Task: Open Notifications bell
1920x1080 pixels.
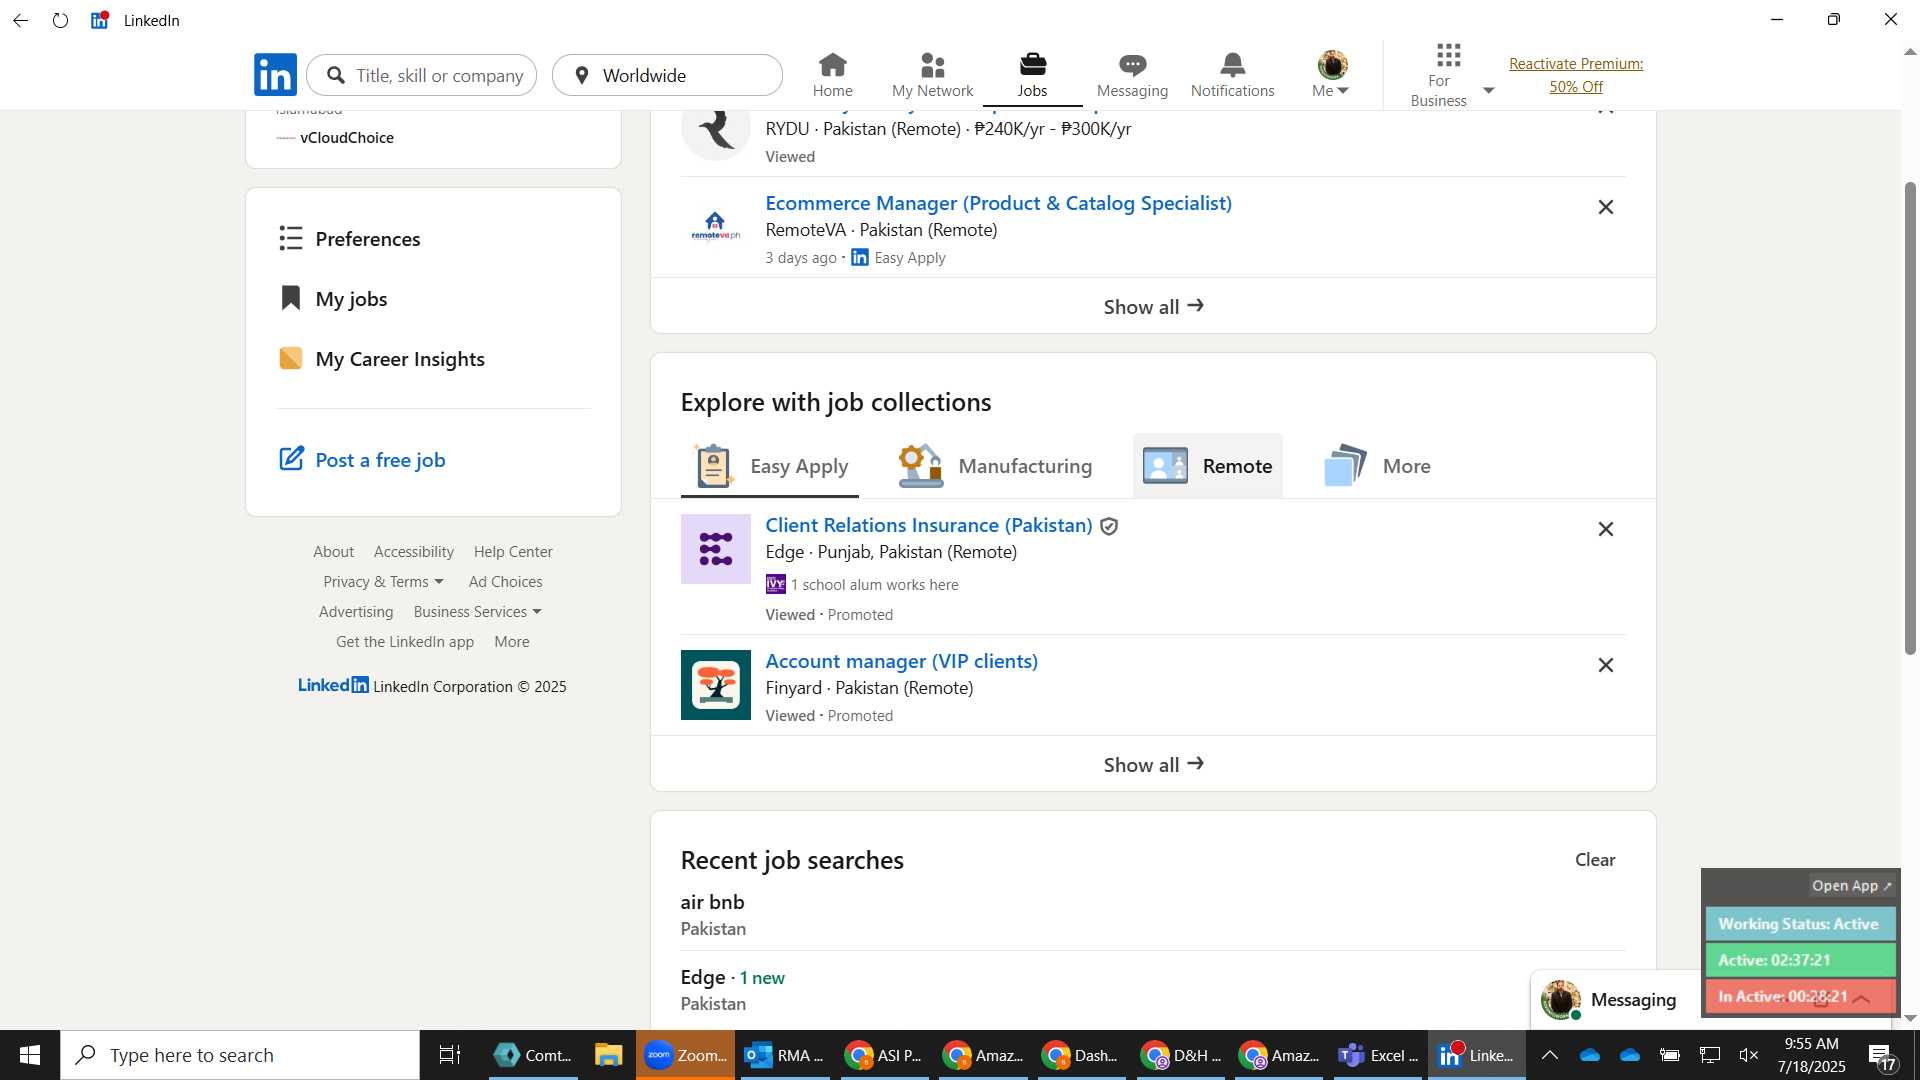Action: click(x=1232, y=75)
